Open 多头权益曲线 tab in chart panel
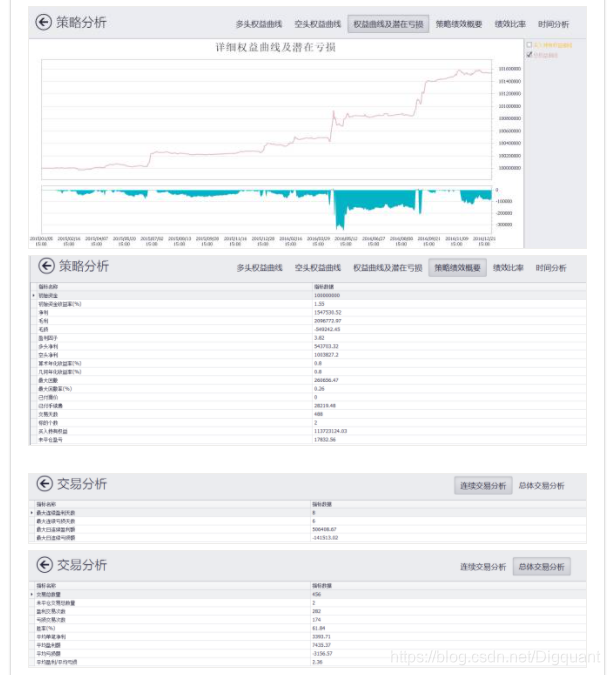The image size is (610, 675). (x=259, y=24)
